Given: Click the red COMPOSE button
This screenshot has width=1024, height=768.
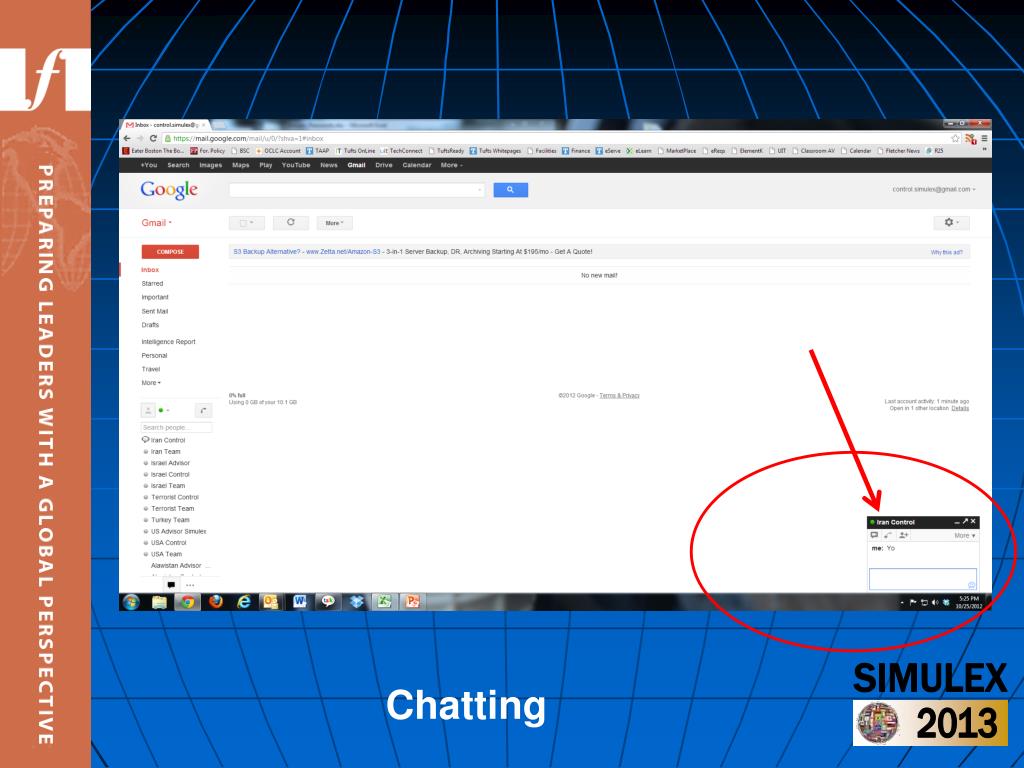Looking at the screenshot, I should tap(170, 251).
